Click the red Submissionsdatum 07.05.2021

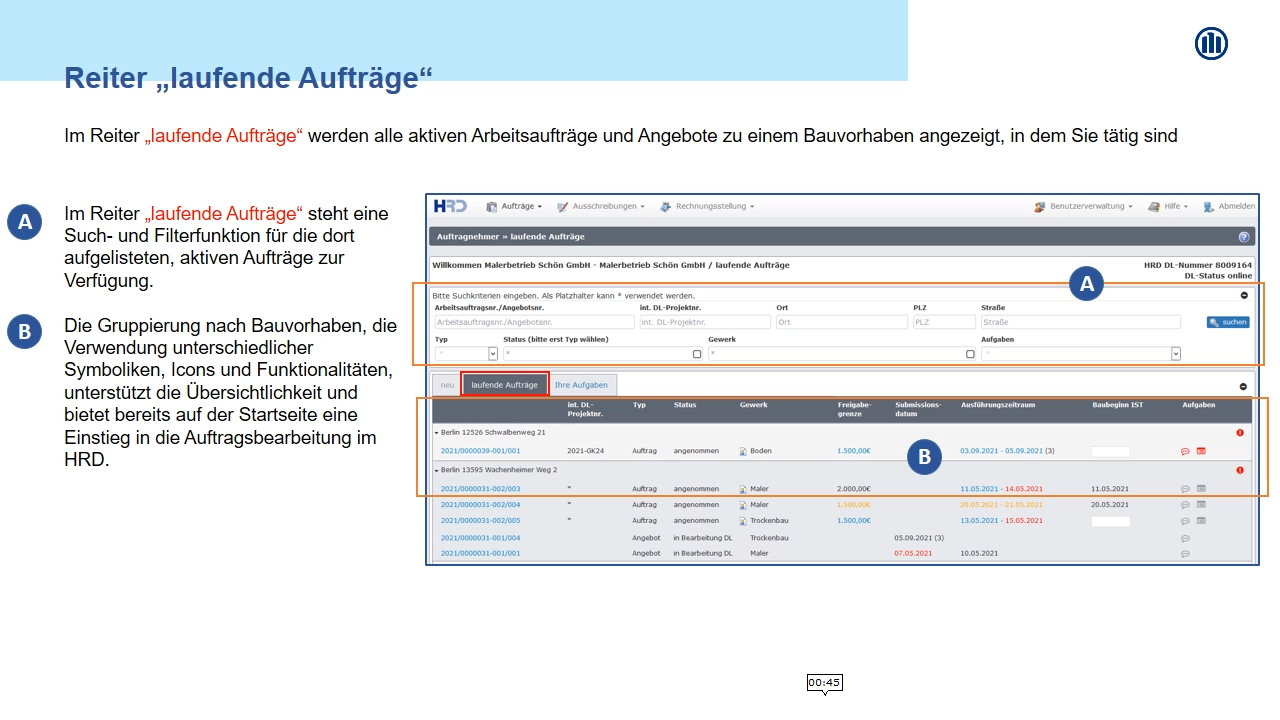click(913, 553)
